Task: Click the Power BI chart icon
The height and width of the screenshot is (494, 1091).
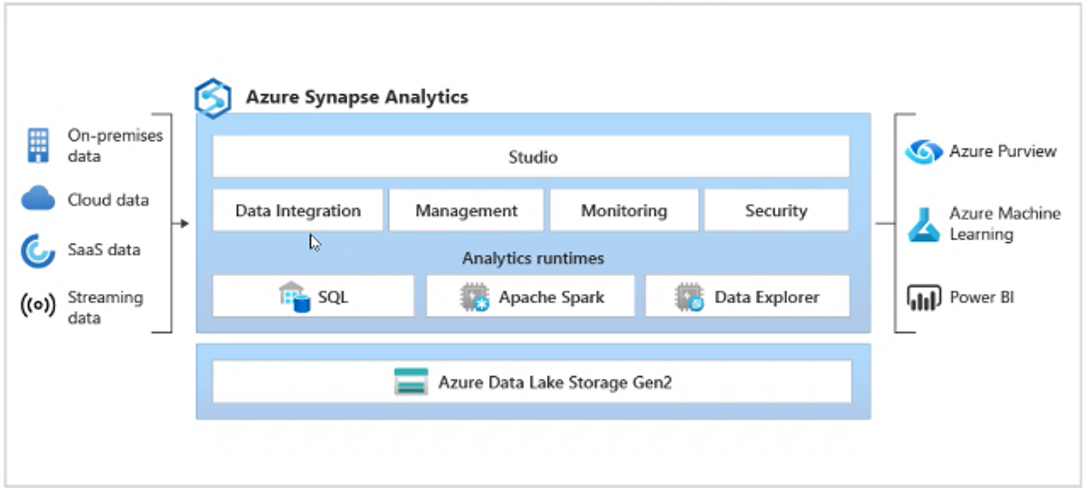Action: pyautogui.click(x=923, y=297)
